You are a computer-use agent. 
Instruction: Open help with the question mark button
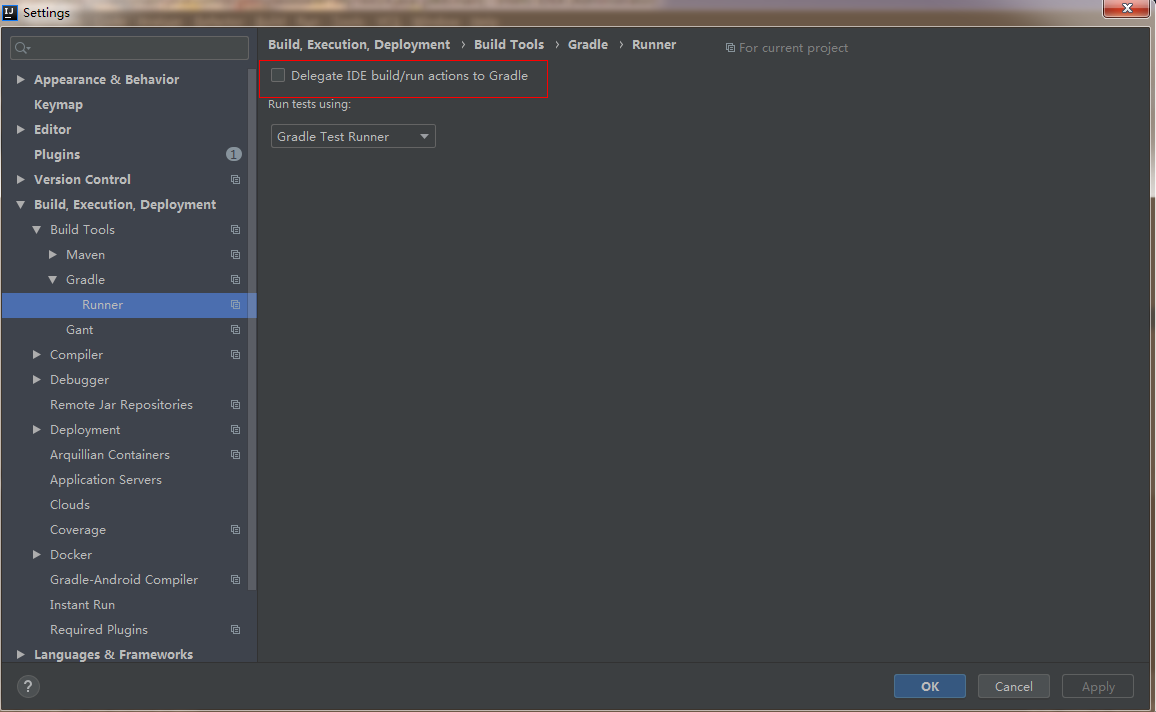coord(28,686)
